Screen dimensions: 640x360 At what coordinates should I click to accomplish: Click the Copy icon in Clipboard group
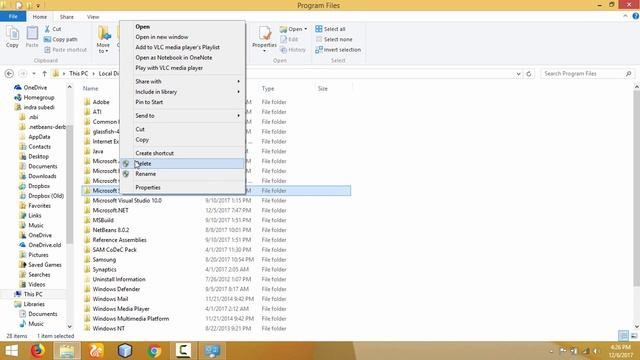coord(12,33)
